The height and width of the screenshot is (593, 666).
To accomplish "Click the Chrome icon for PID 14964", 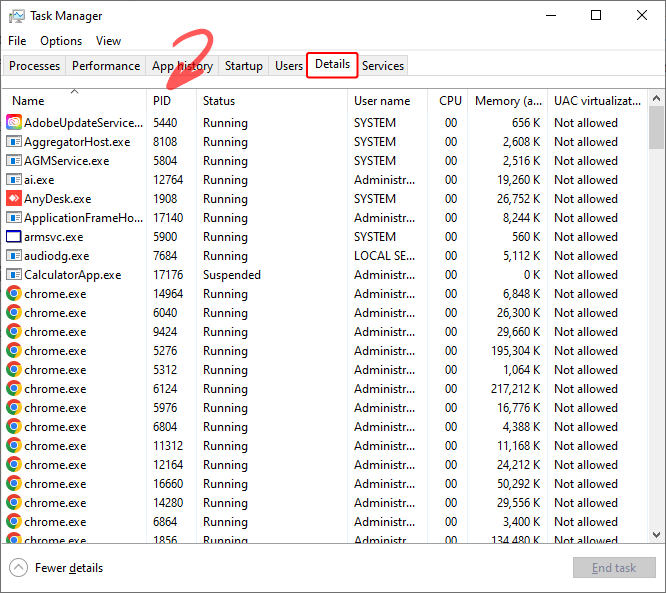I will point(14,294).
